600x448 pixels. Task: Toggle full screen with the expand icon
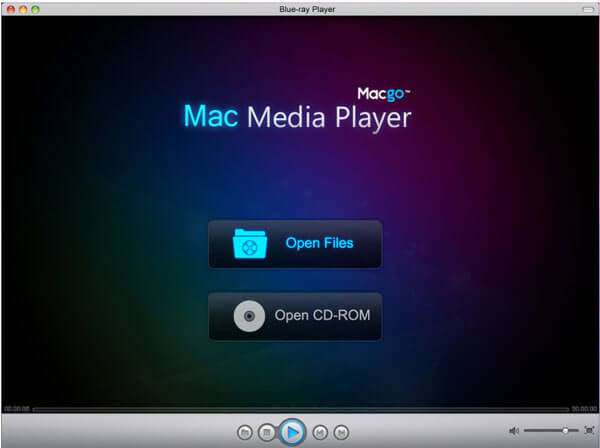tap(589, 430)
